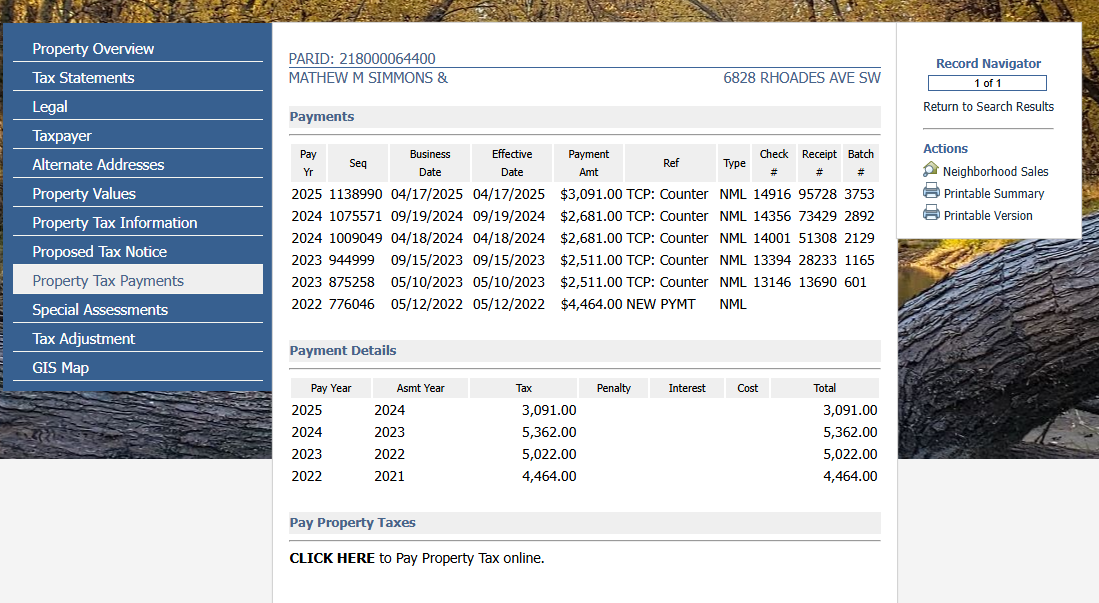Click the Neighborhood Sales house icon

point(931,170)
